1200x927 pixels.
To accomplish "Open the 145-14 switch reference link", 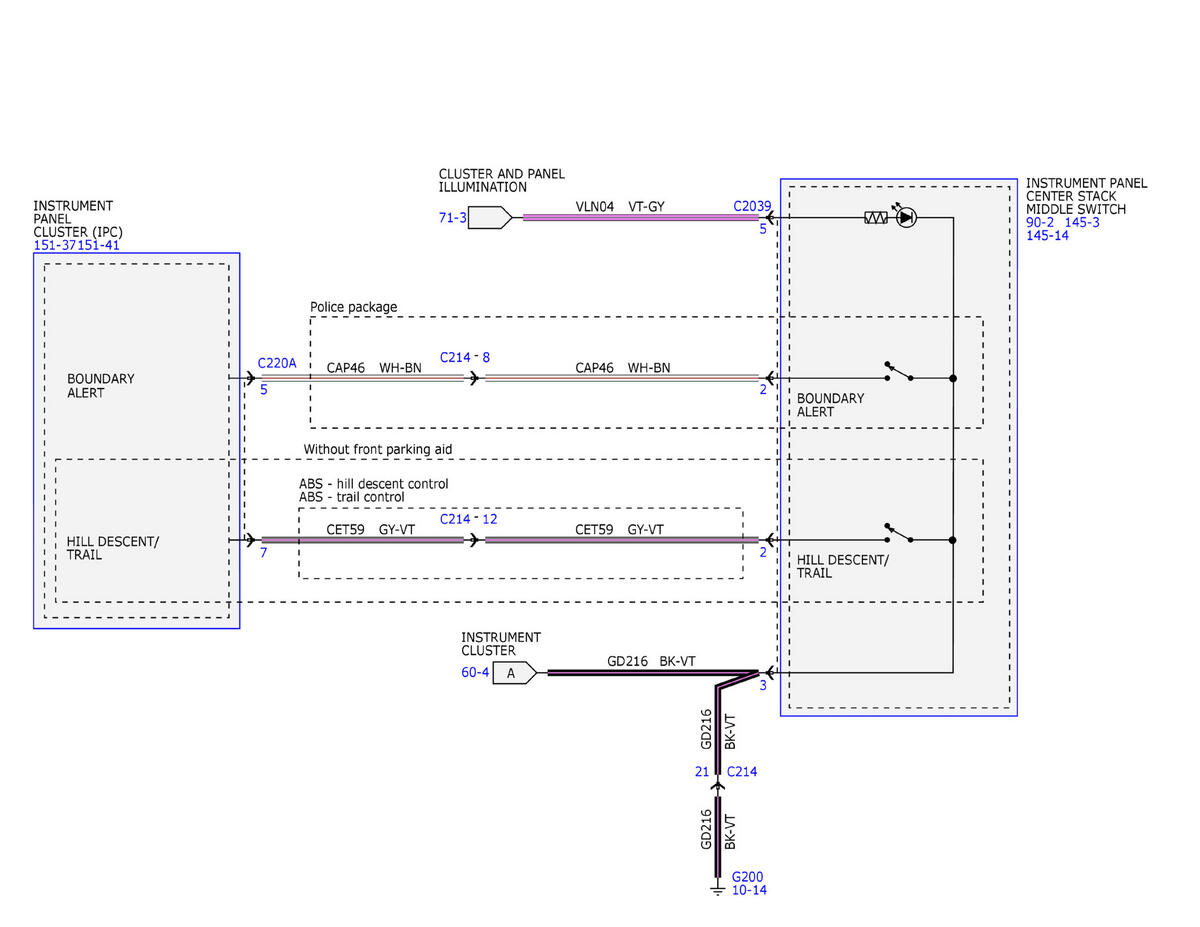I will [1047, 236].
